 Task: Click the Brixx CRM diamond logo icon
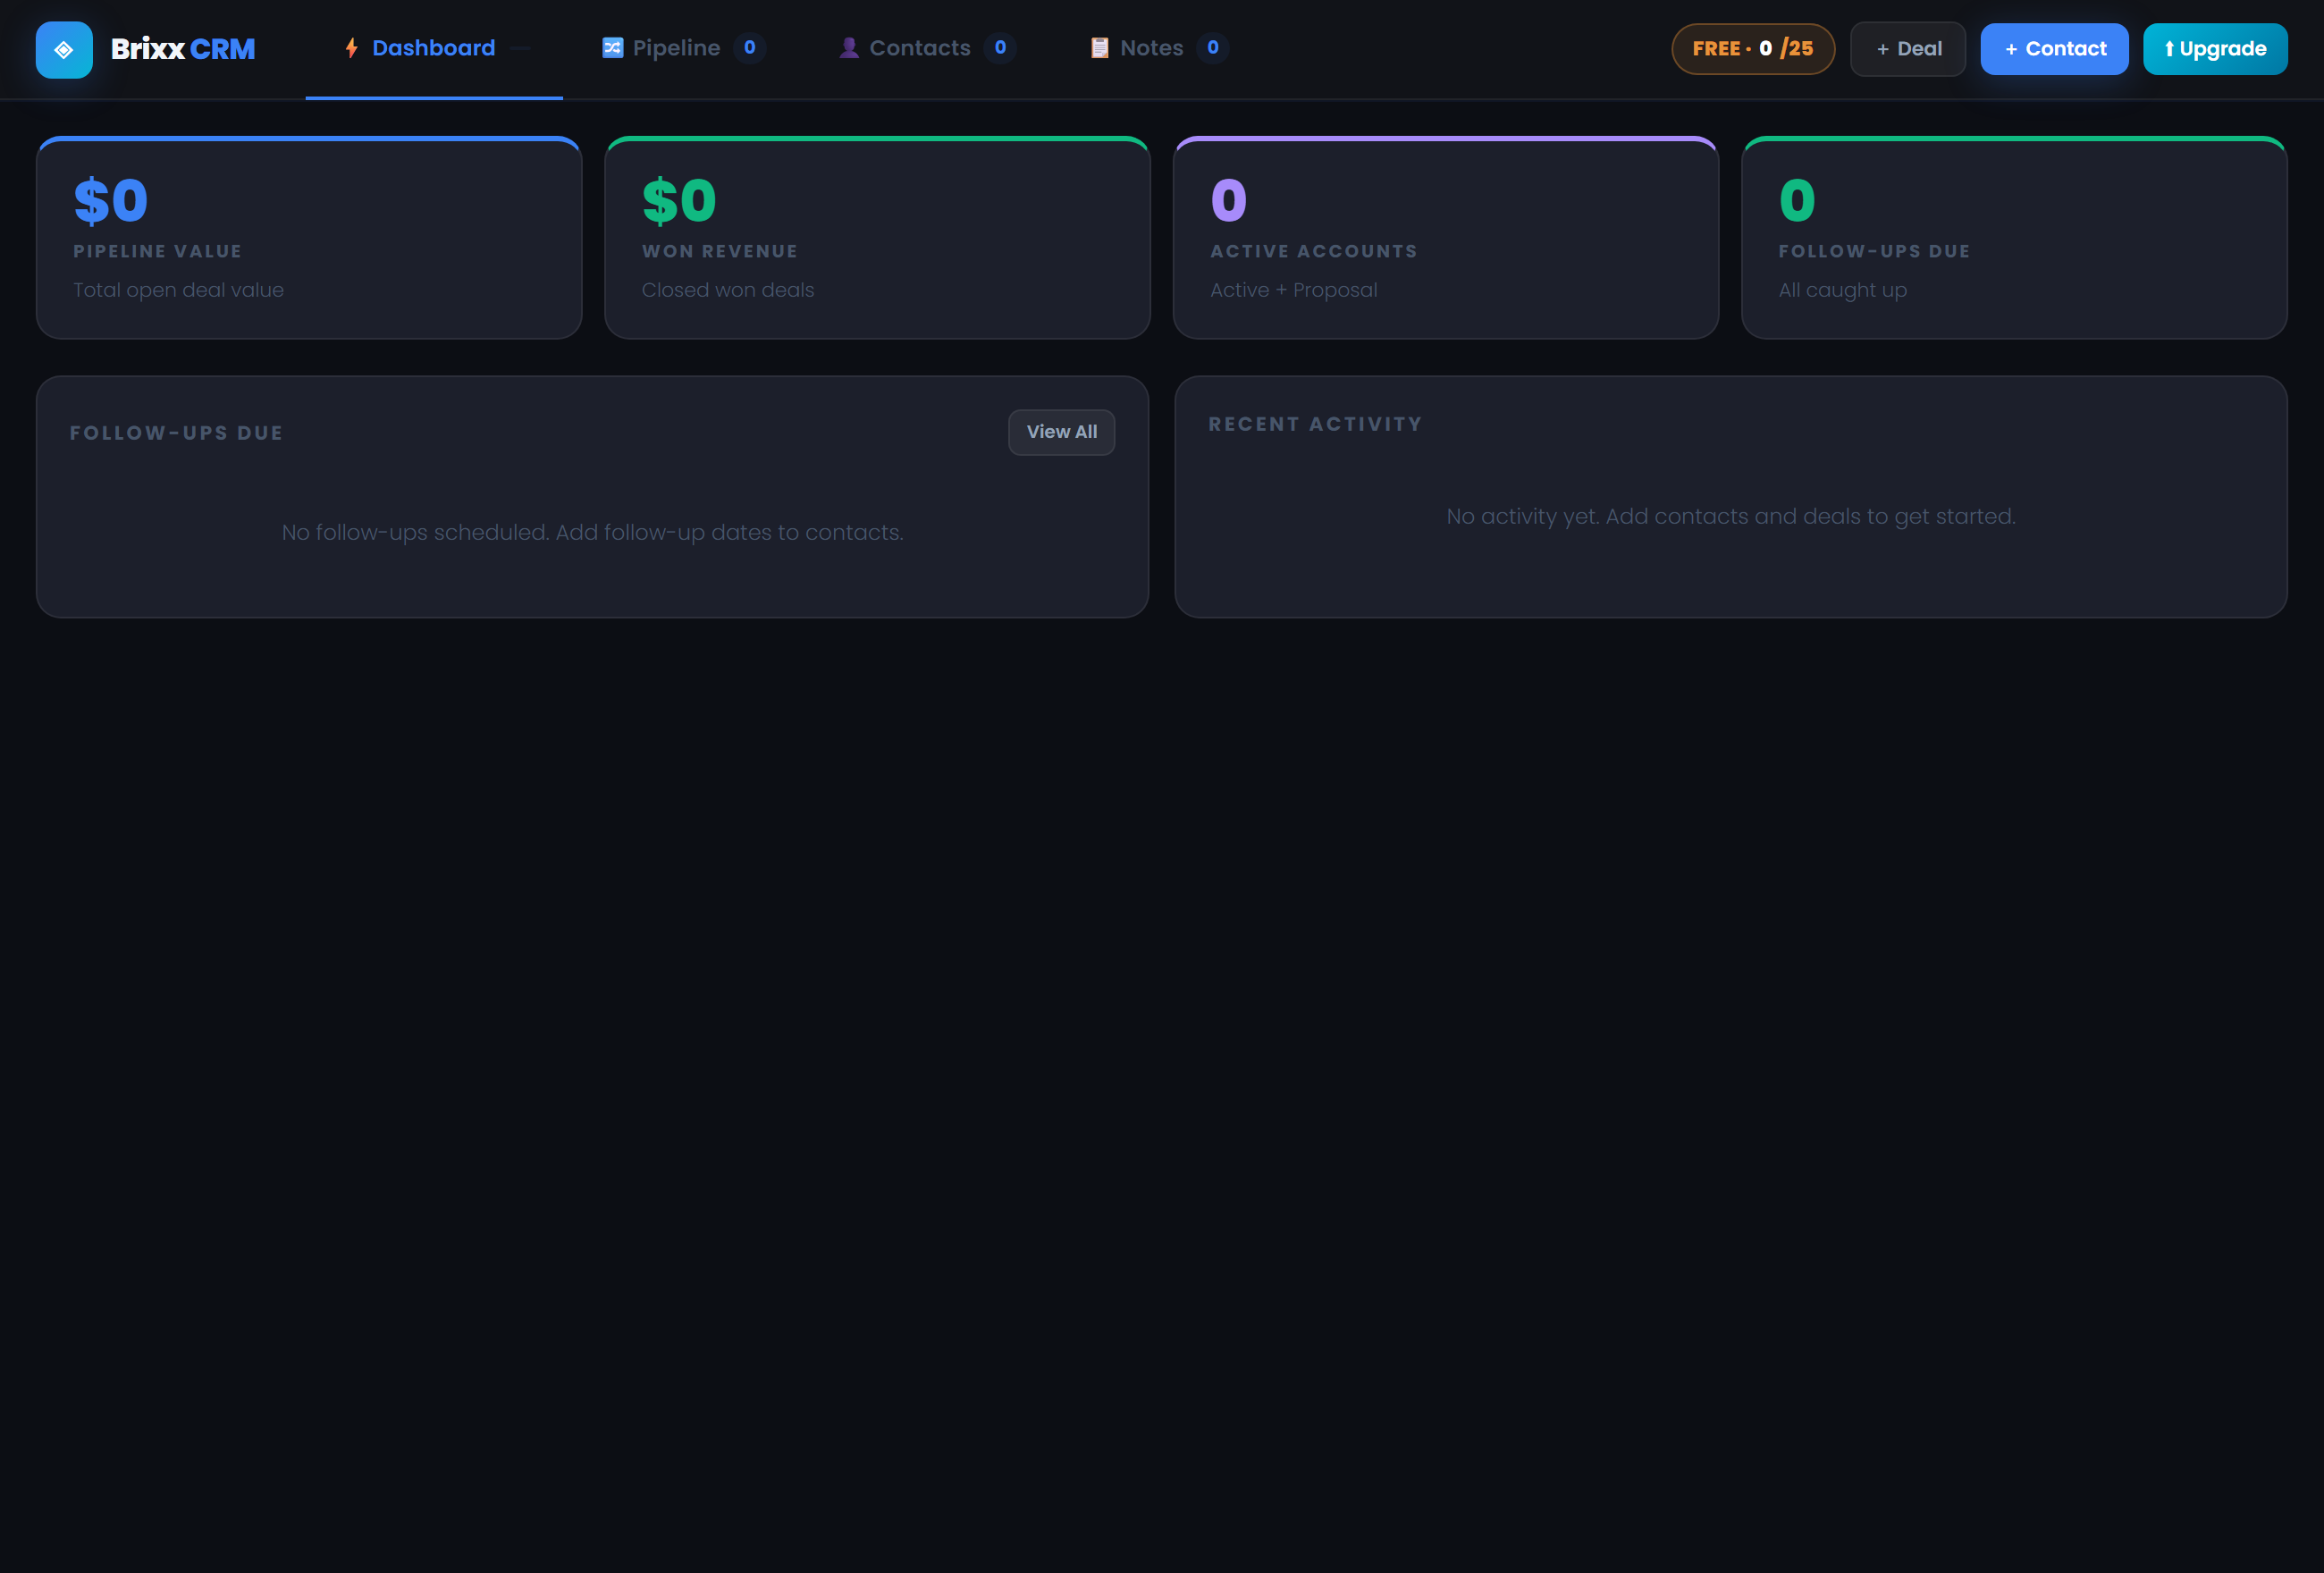[64, 49]
